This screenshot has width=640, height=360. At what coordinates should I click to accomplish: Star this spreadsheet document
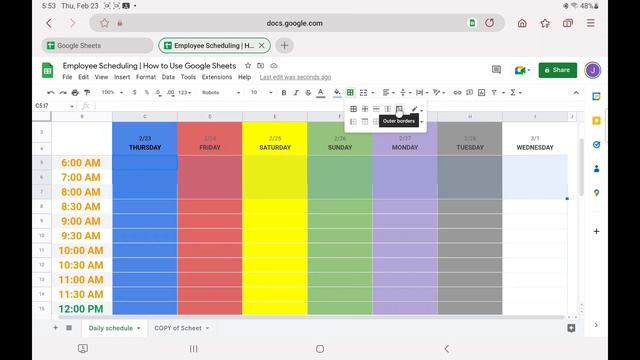248,66
